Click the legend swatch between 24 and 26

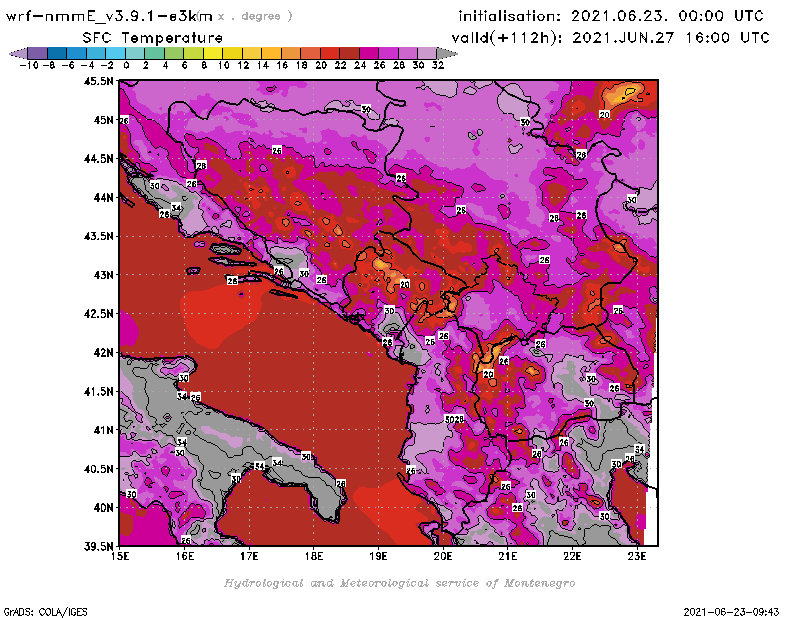tap(368, 53)
